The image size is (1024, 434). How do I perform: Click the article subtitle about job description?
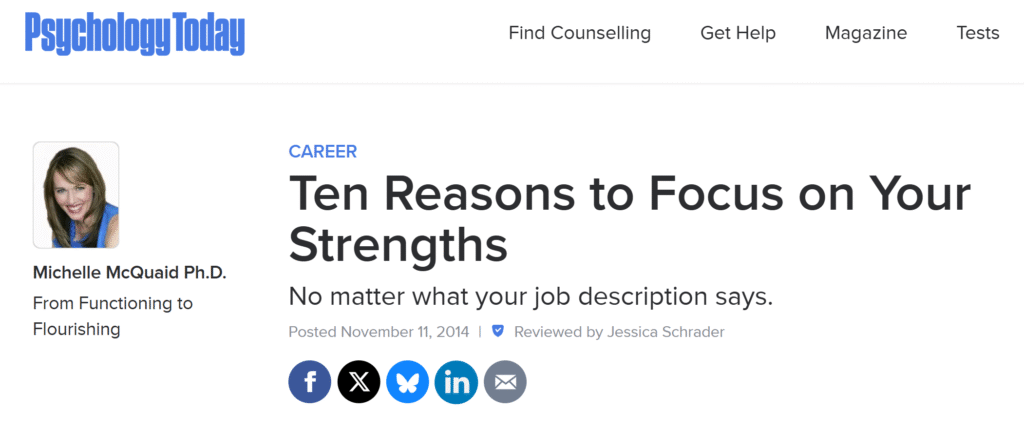531,297
